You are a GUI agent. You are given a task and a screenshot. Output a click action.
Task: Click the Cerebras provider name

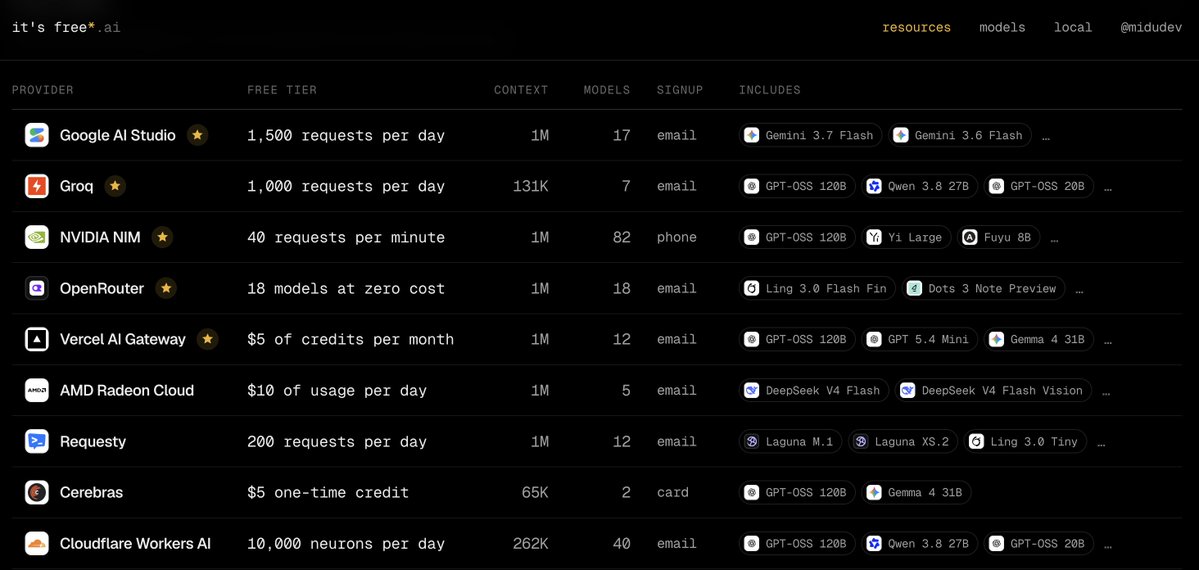tap(92, 492)
